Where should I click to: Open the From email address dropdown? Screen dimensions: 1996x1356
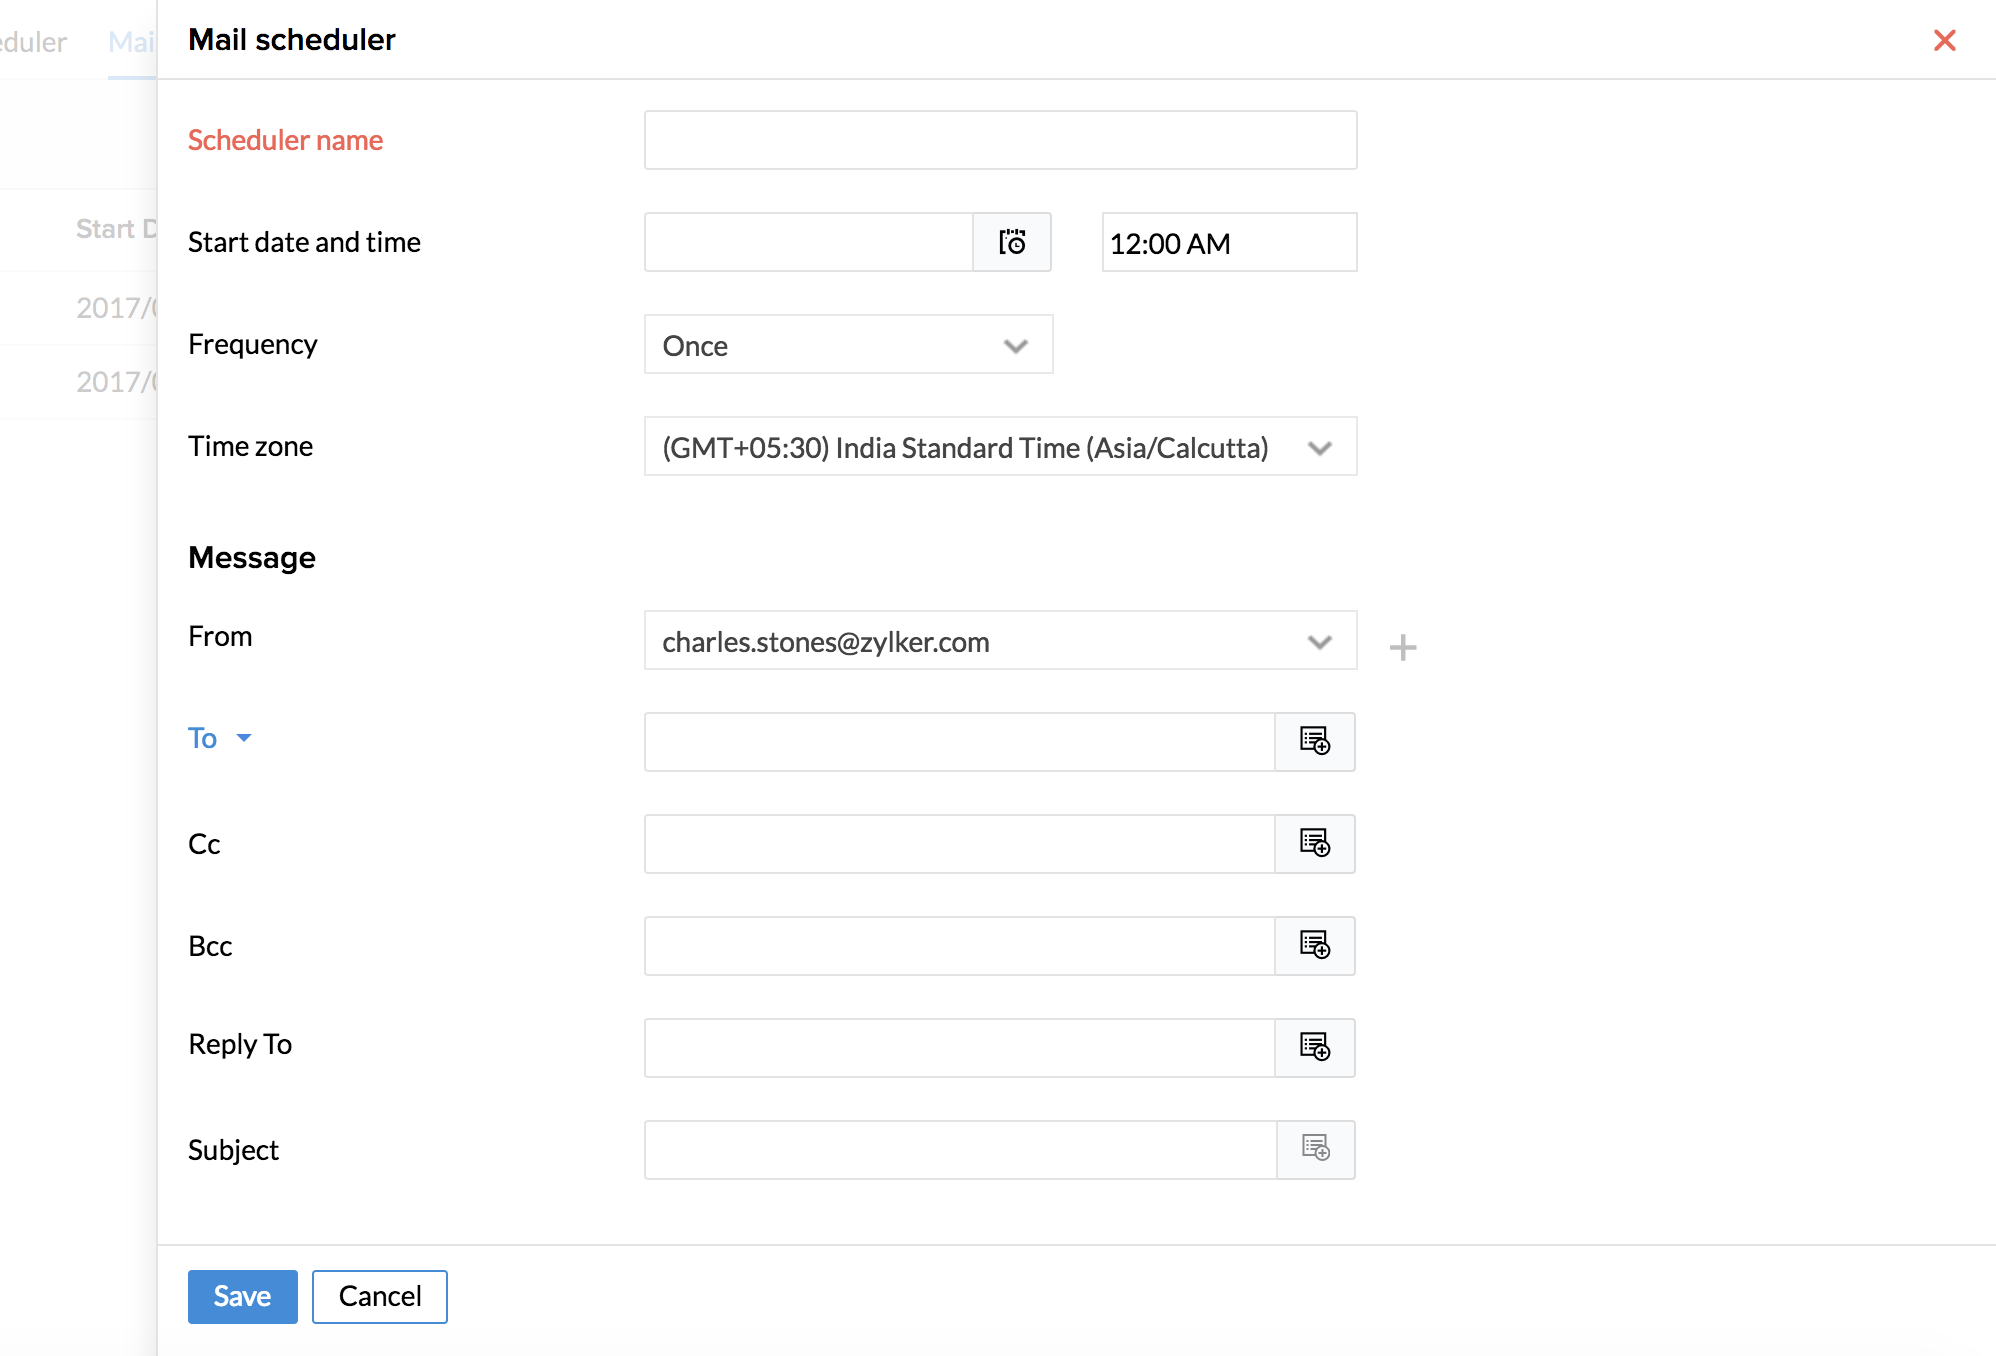(x=1000, y=641)
